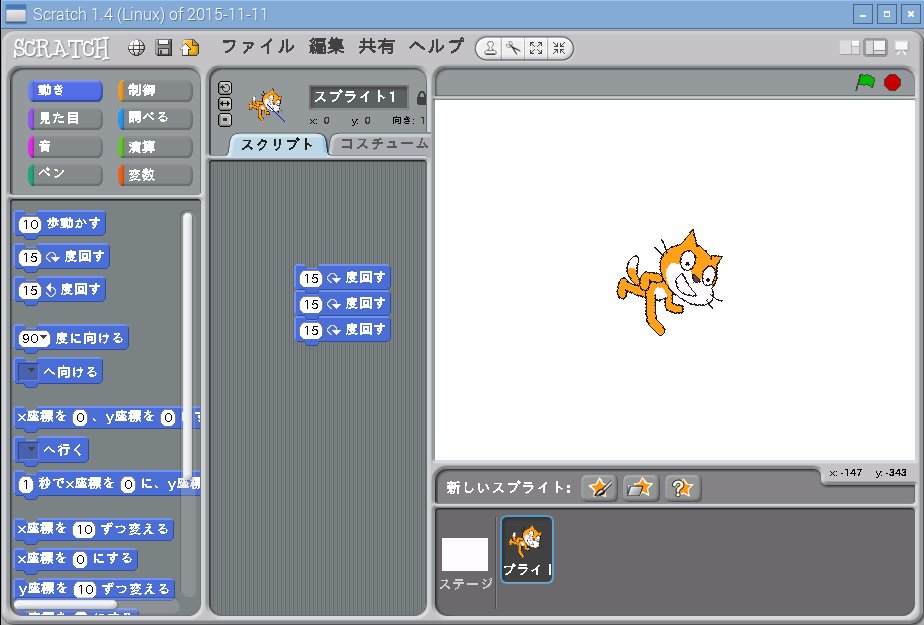Click the x座標を 10 ずつ変える block

pos(94,530)
